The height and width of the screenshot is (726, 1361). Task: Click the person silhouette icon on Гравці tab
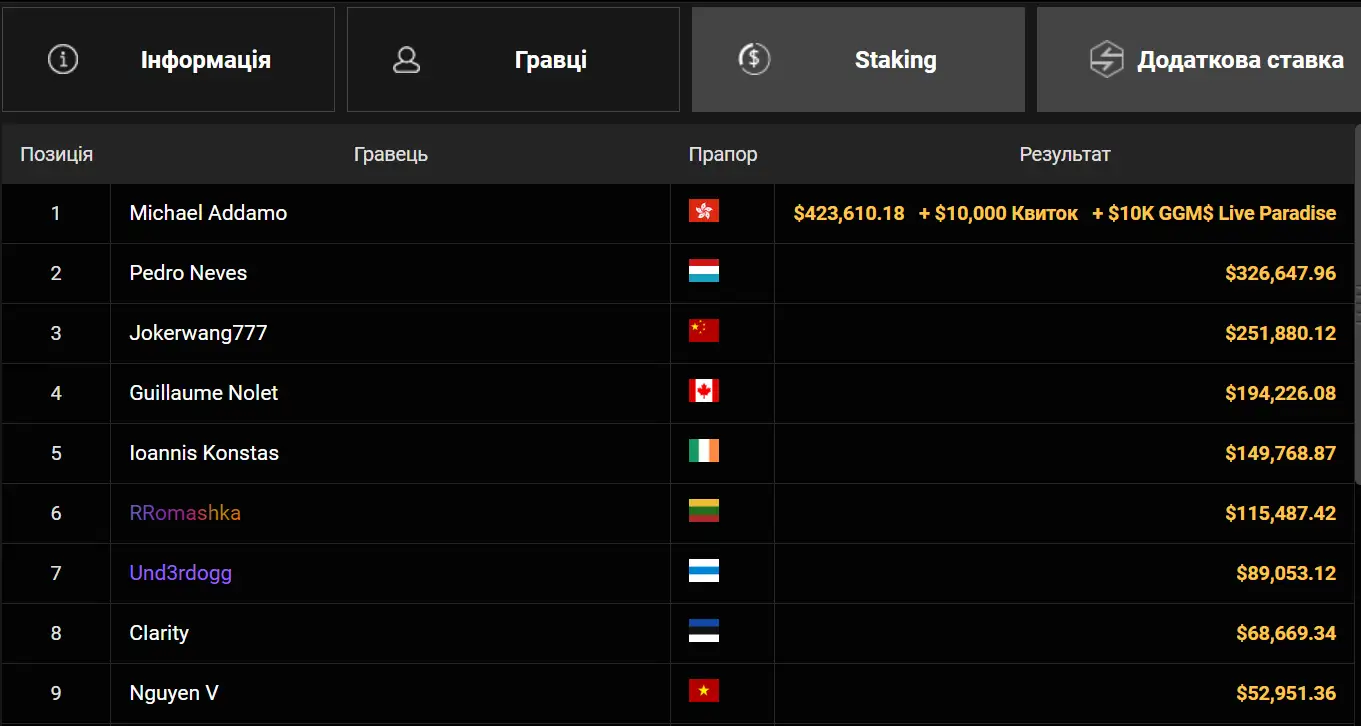pyautogui.click(x=406, y=60)
